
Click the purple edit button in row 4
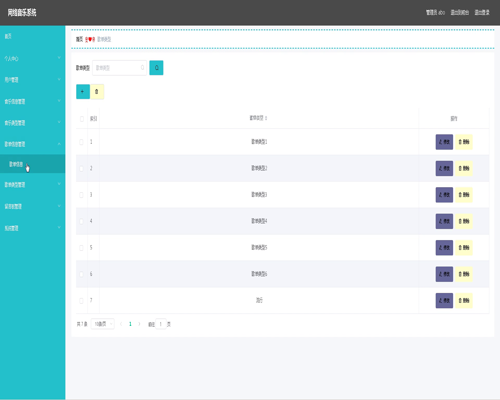click(x=444, y=221)
